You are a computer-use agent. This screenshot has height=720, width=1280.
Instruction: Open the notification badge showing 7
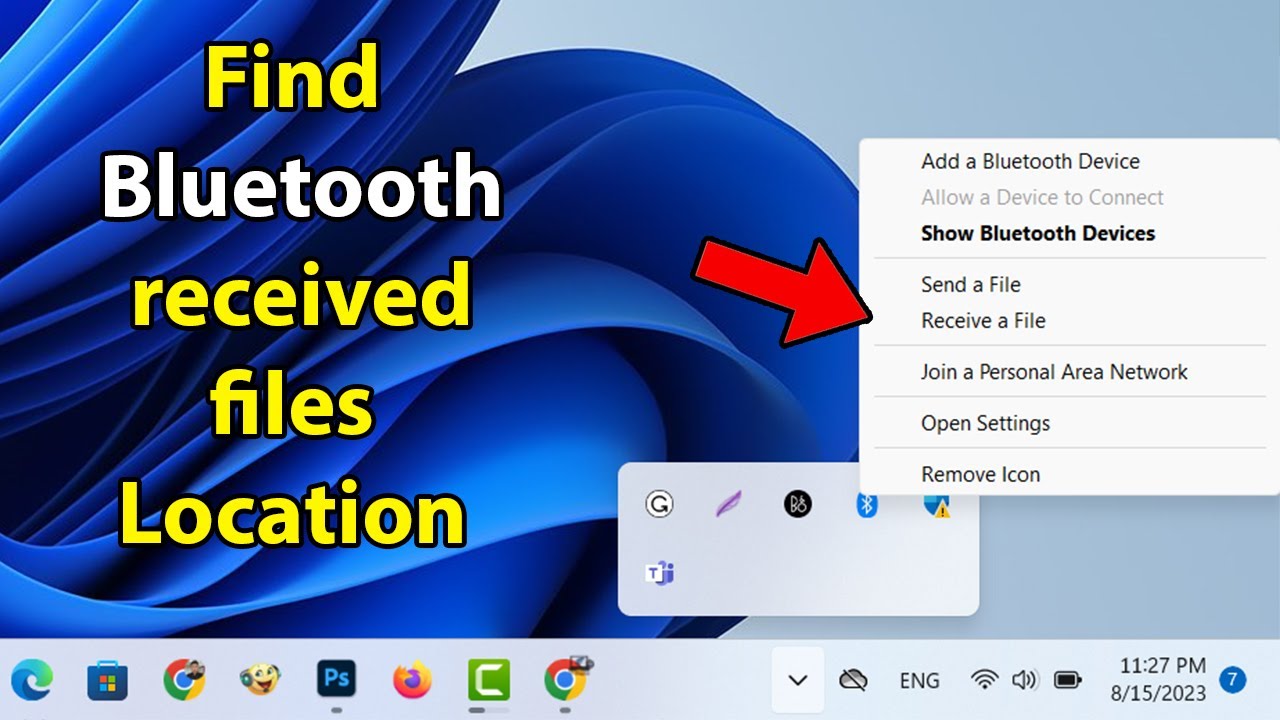[1232, 680]
